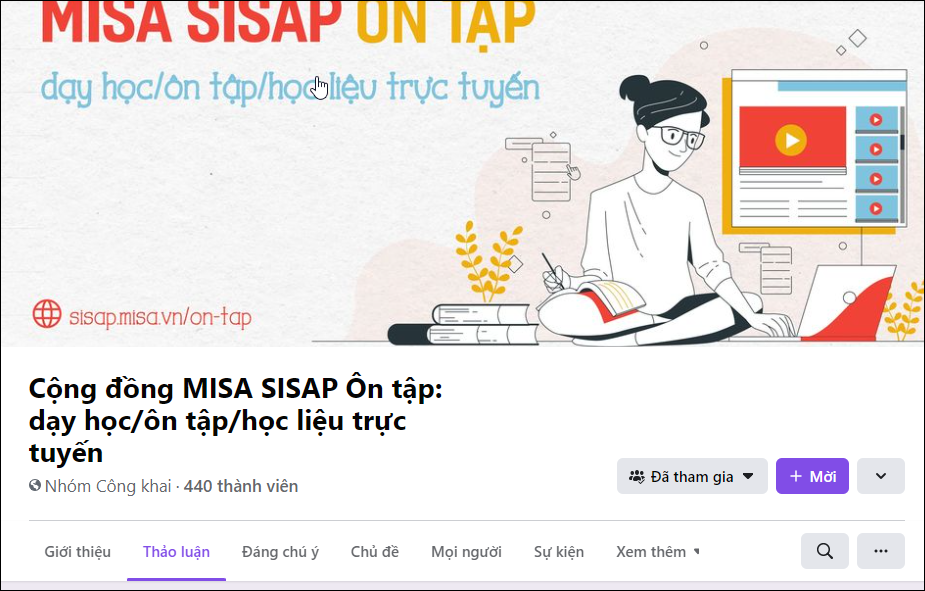Go to the Chủ đề tab
925x591 pixels.
coord(375,552)
